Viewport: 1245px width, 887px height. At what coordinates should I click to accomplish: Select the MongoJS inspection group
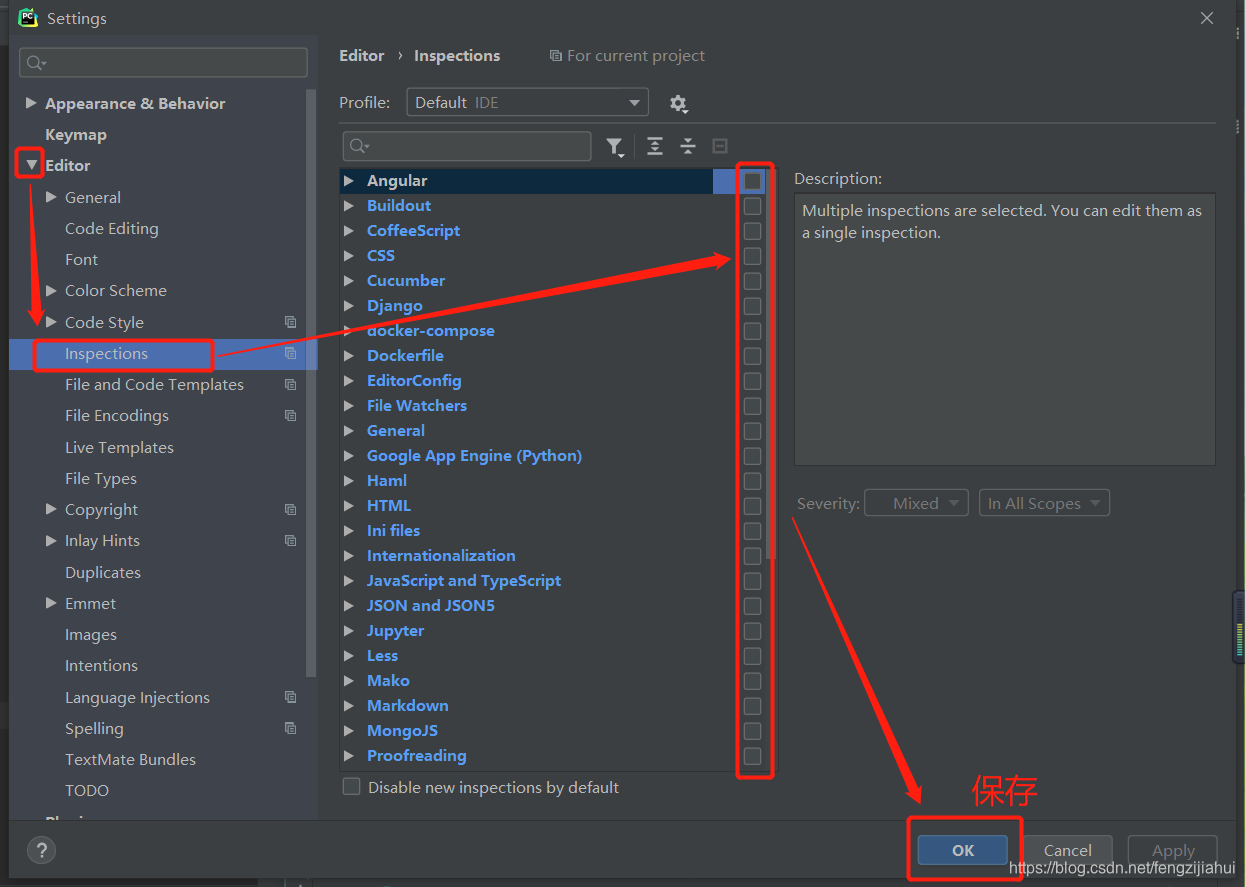tap(402, 731)
